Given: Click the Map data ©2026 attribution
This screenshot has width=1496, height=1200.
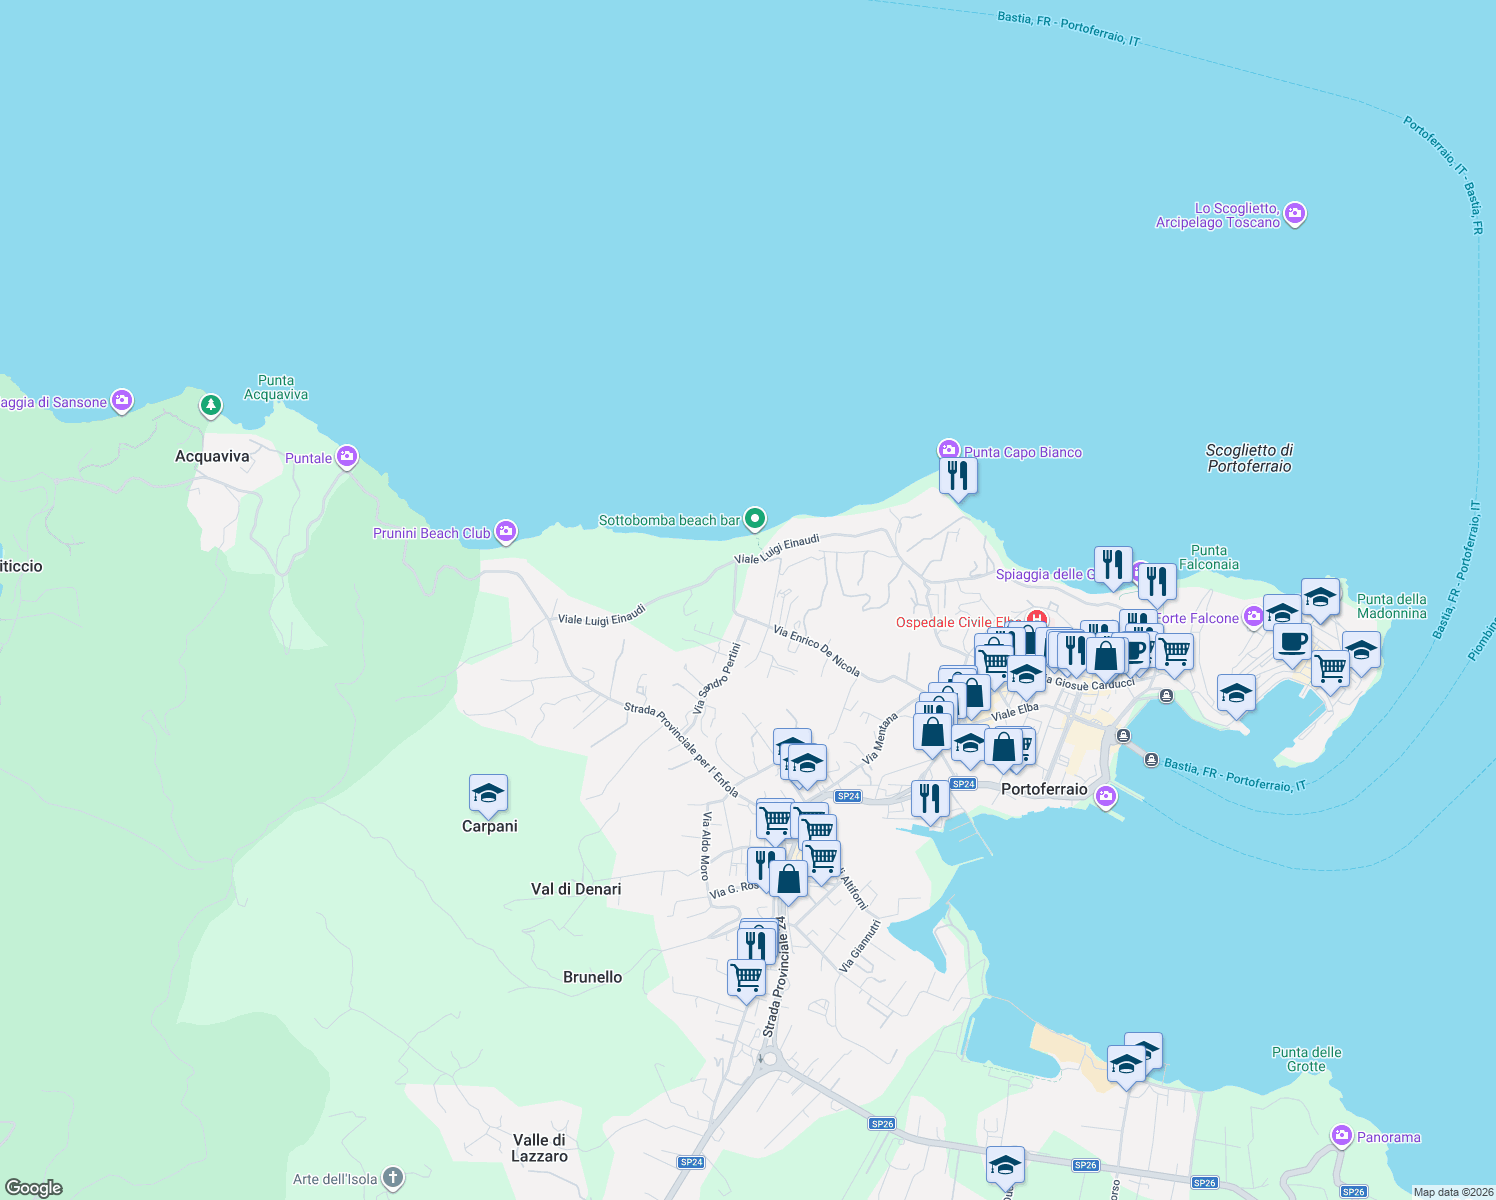Looking at the screenshot, I should pyautogui.click(x=1452, y=1192).
